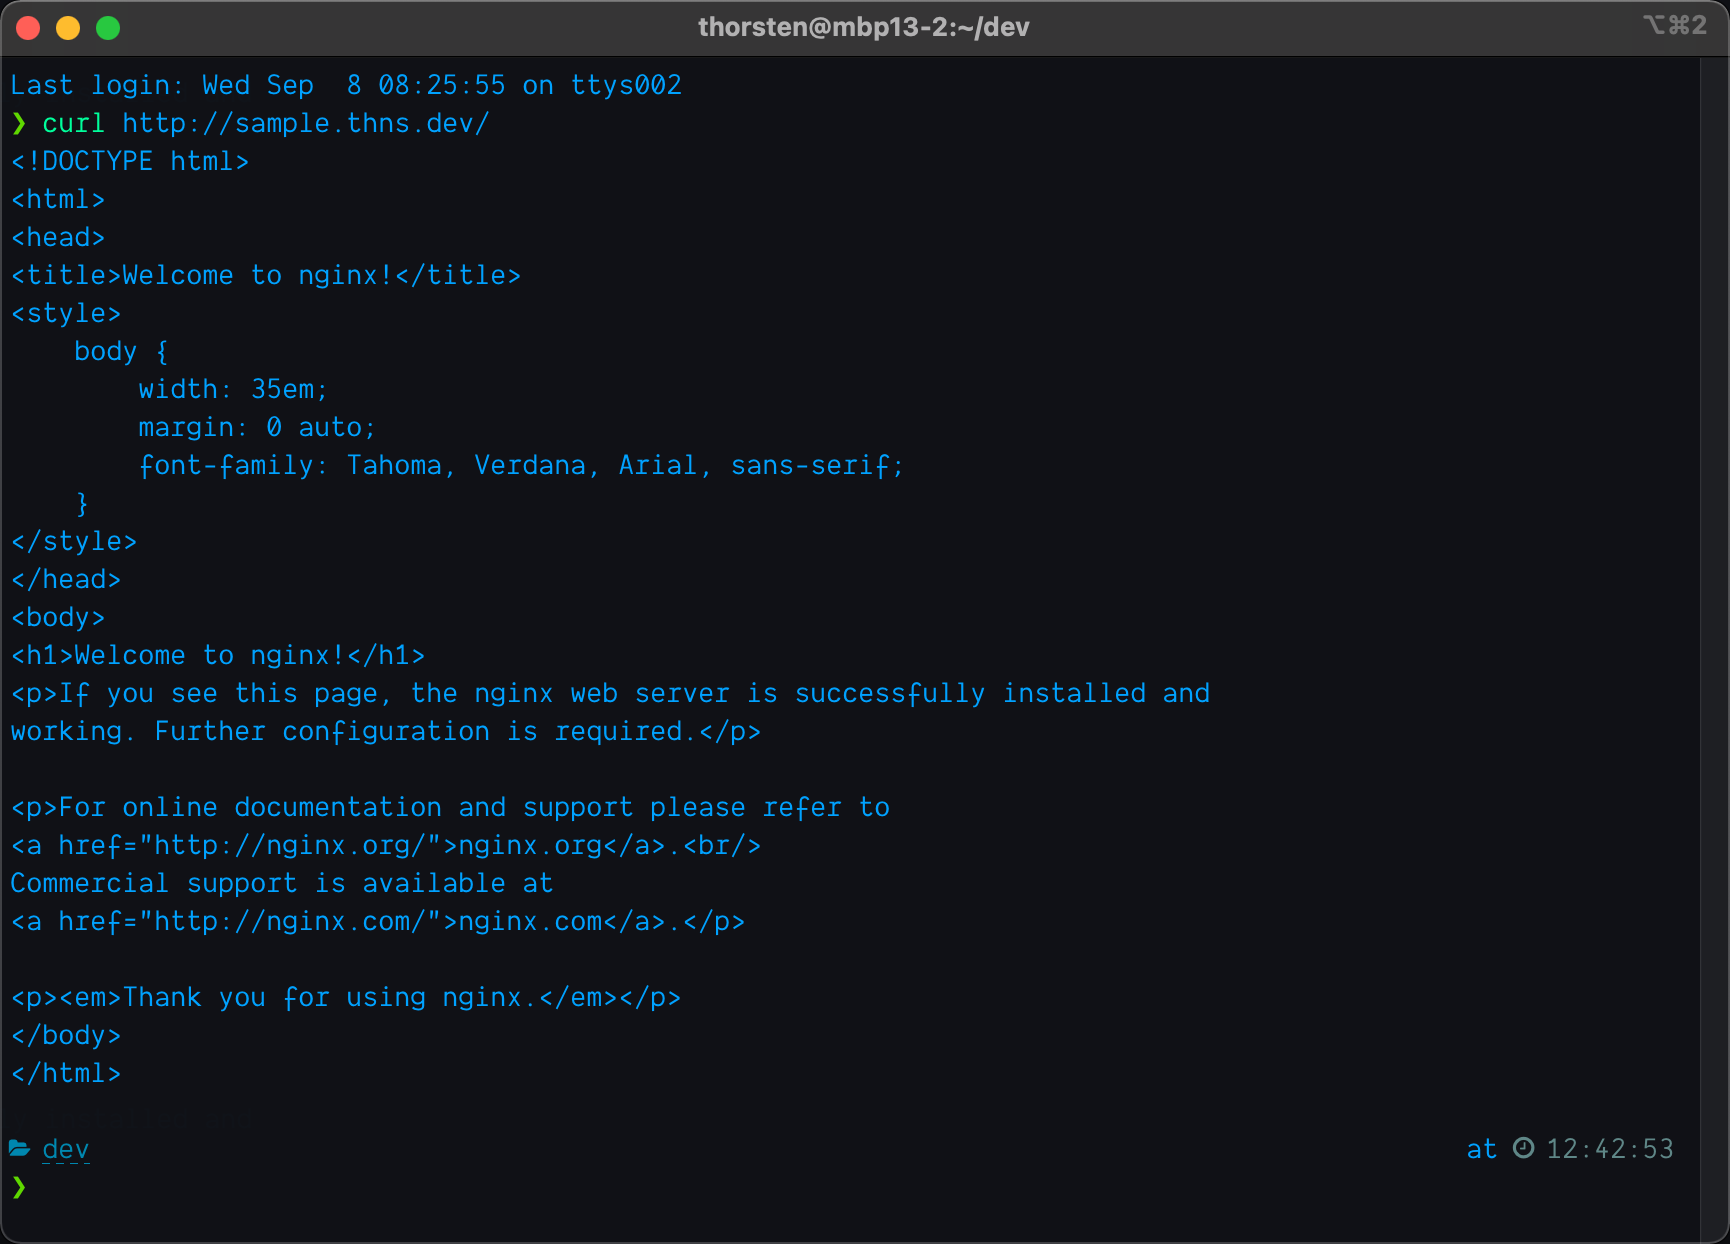Click the font-family CSS line
The width and height of the screenshot is (1730, 1244).
coord(520,466)
